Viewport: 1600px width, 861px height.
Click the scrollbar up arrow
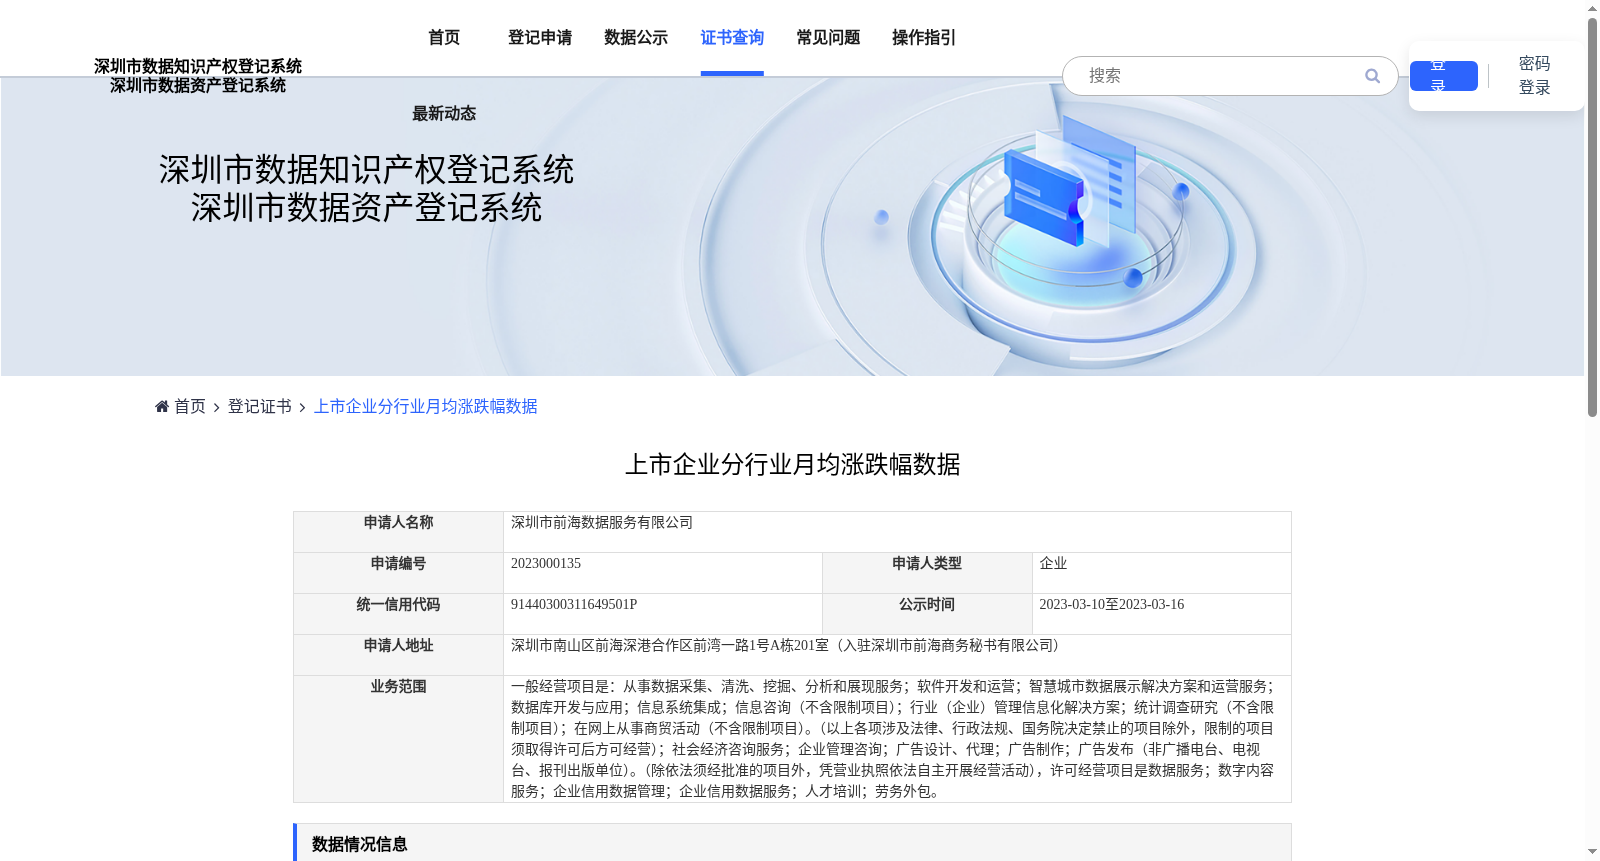pos(1592,8)
